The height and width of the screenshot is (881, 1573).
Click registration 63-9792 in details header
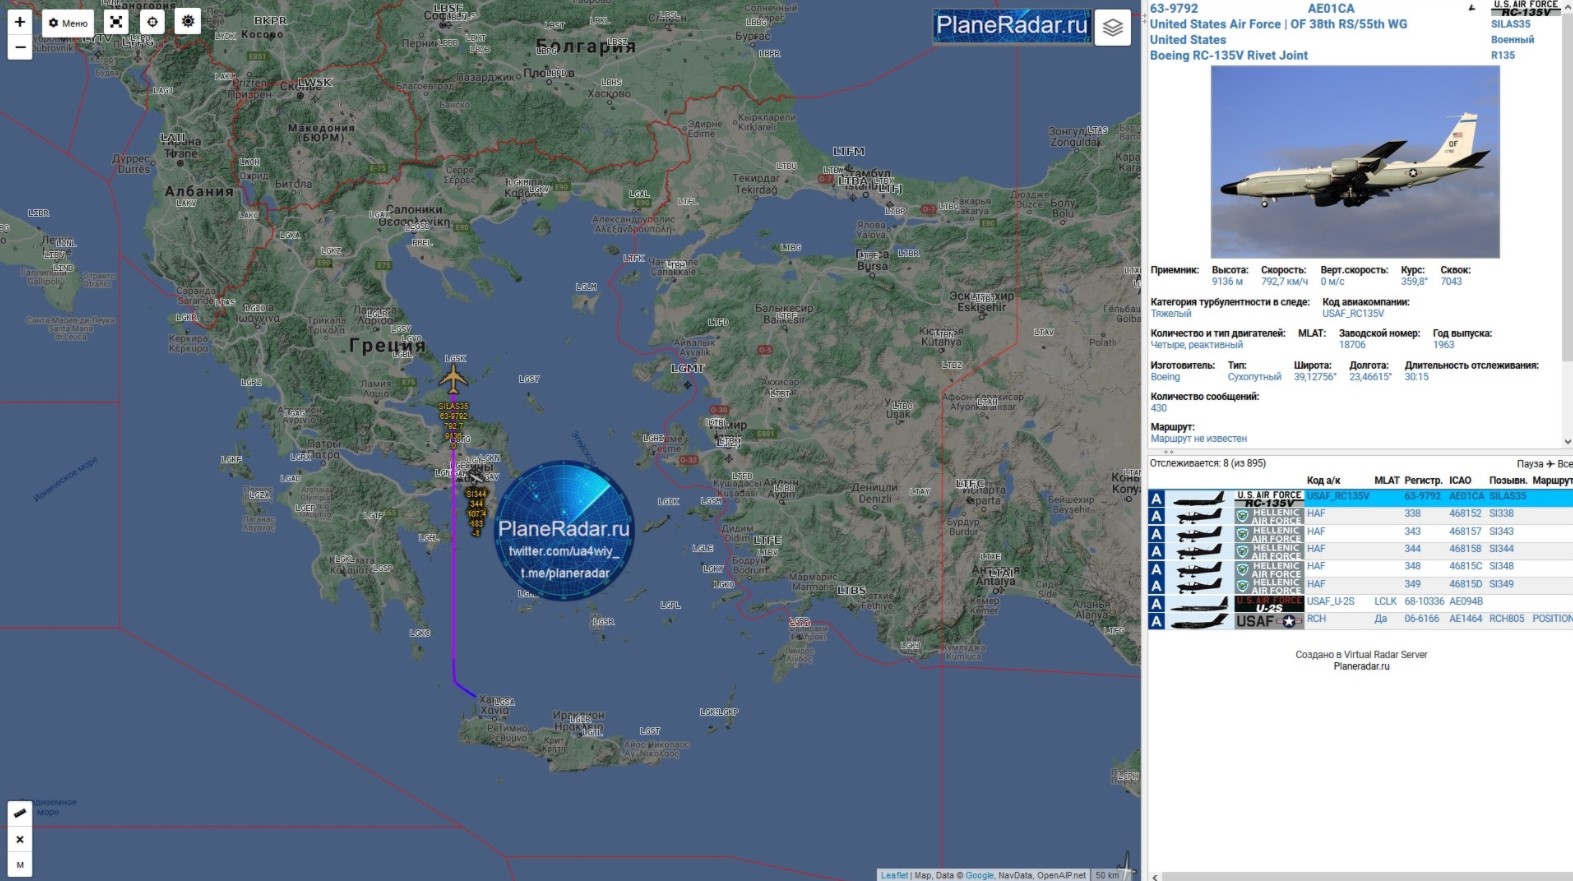[x=1174, y=8]
